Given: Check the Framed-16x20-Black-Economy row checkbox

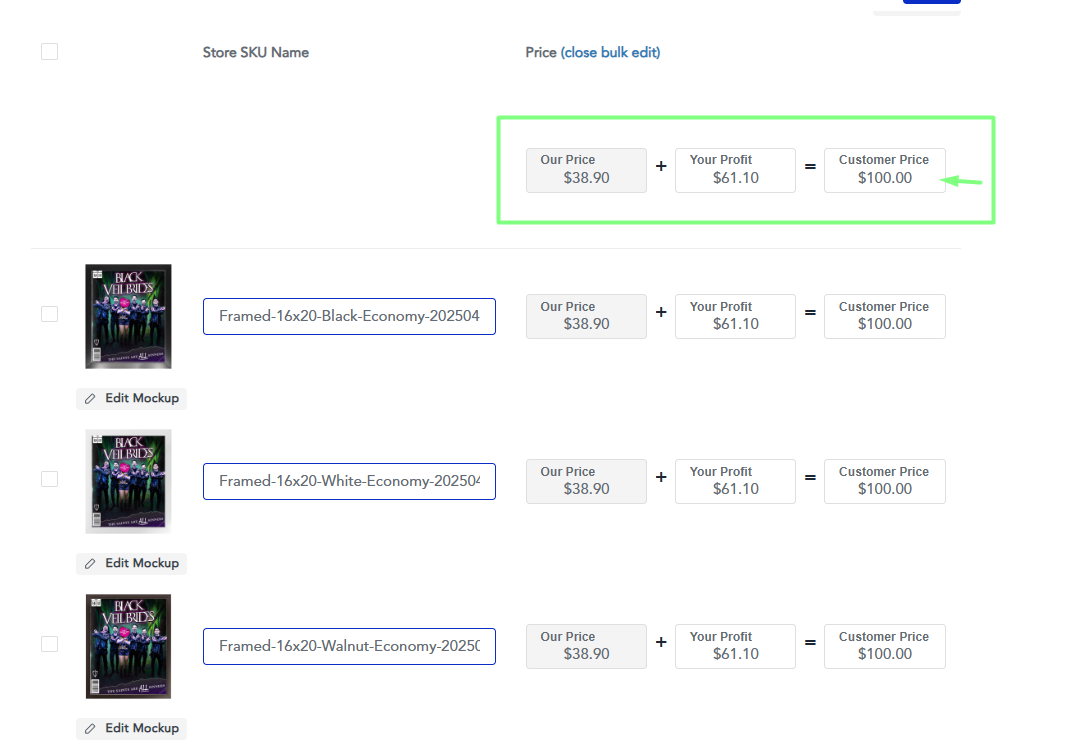Looking at the screenshot, I should [x=49, y=314].
